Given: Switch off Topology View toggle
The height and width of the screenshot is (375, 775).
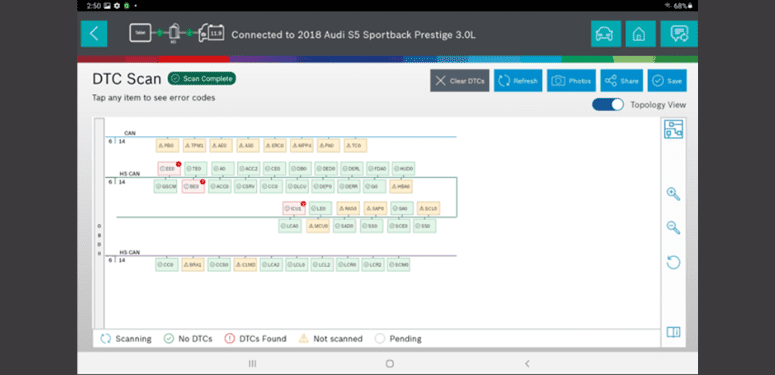Looking at the screenshot, I should point(608,105).
